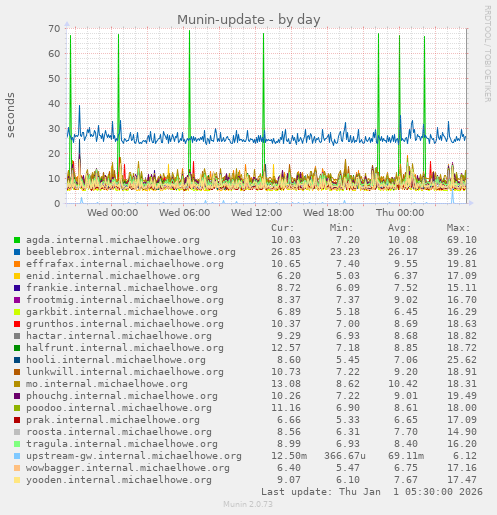Select prak.internal.michaelhowe.org legend label
This screenshot has height=515, width=497.
[x=113, y=420]
